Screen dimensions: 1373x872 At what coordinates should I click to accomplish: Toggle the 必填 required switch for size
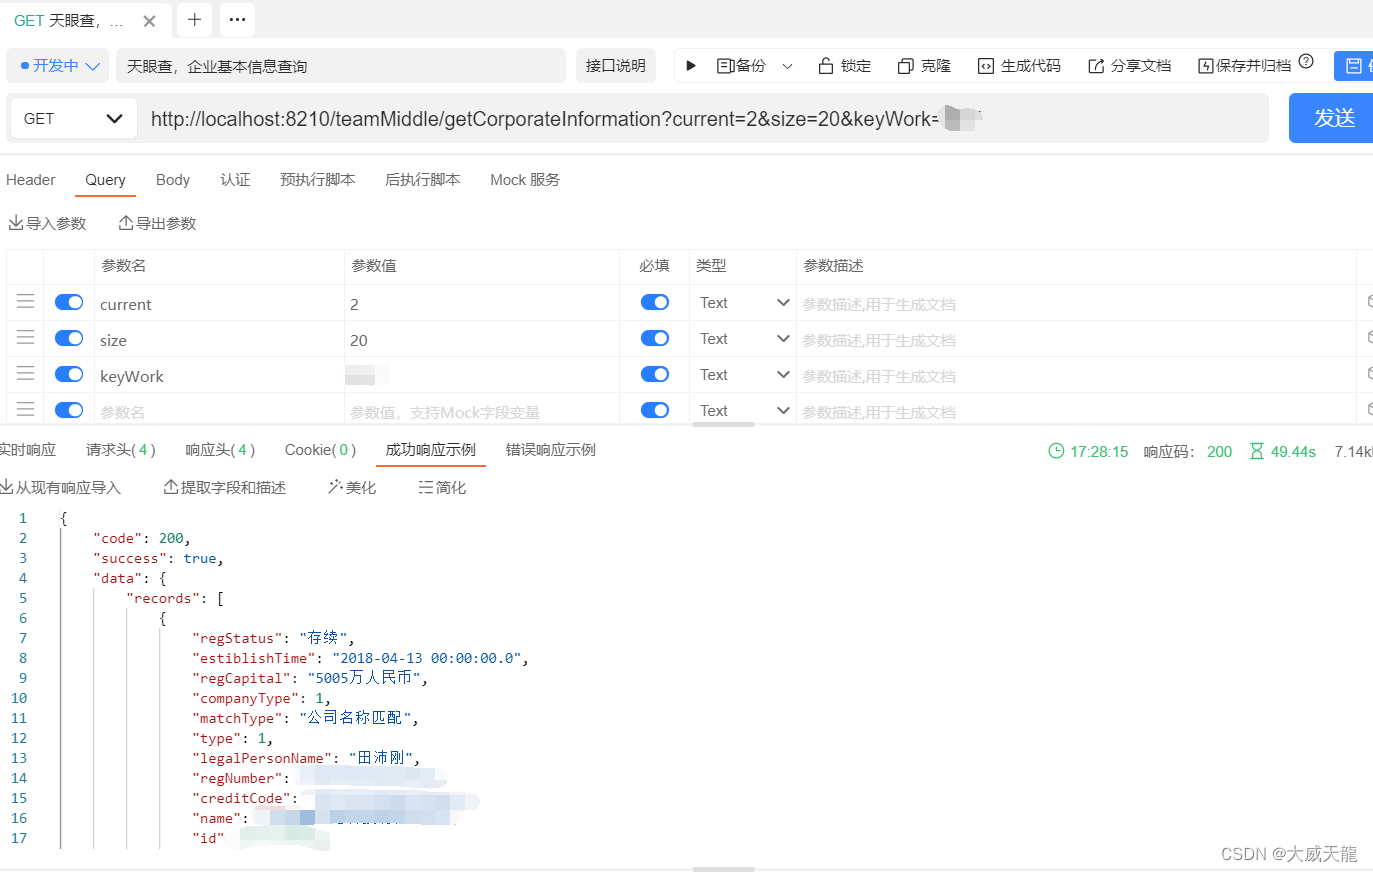coord(655,338)
